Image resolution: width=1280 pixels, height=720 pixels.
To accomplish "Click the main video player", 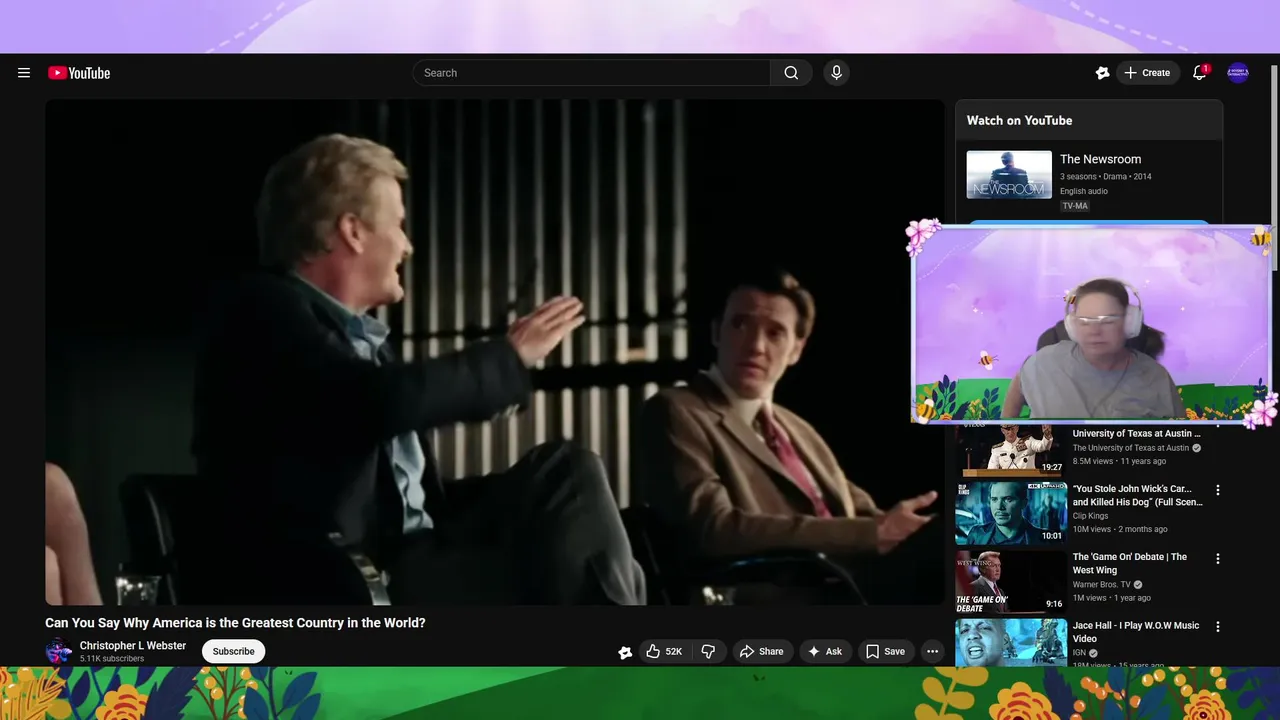I will click(495, 352).
